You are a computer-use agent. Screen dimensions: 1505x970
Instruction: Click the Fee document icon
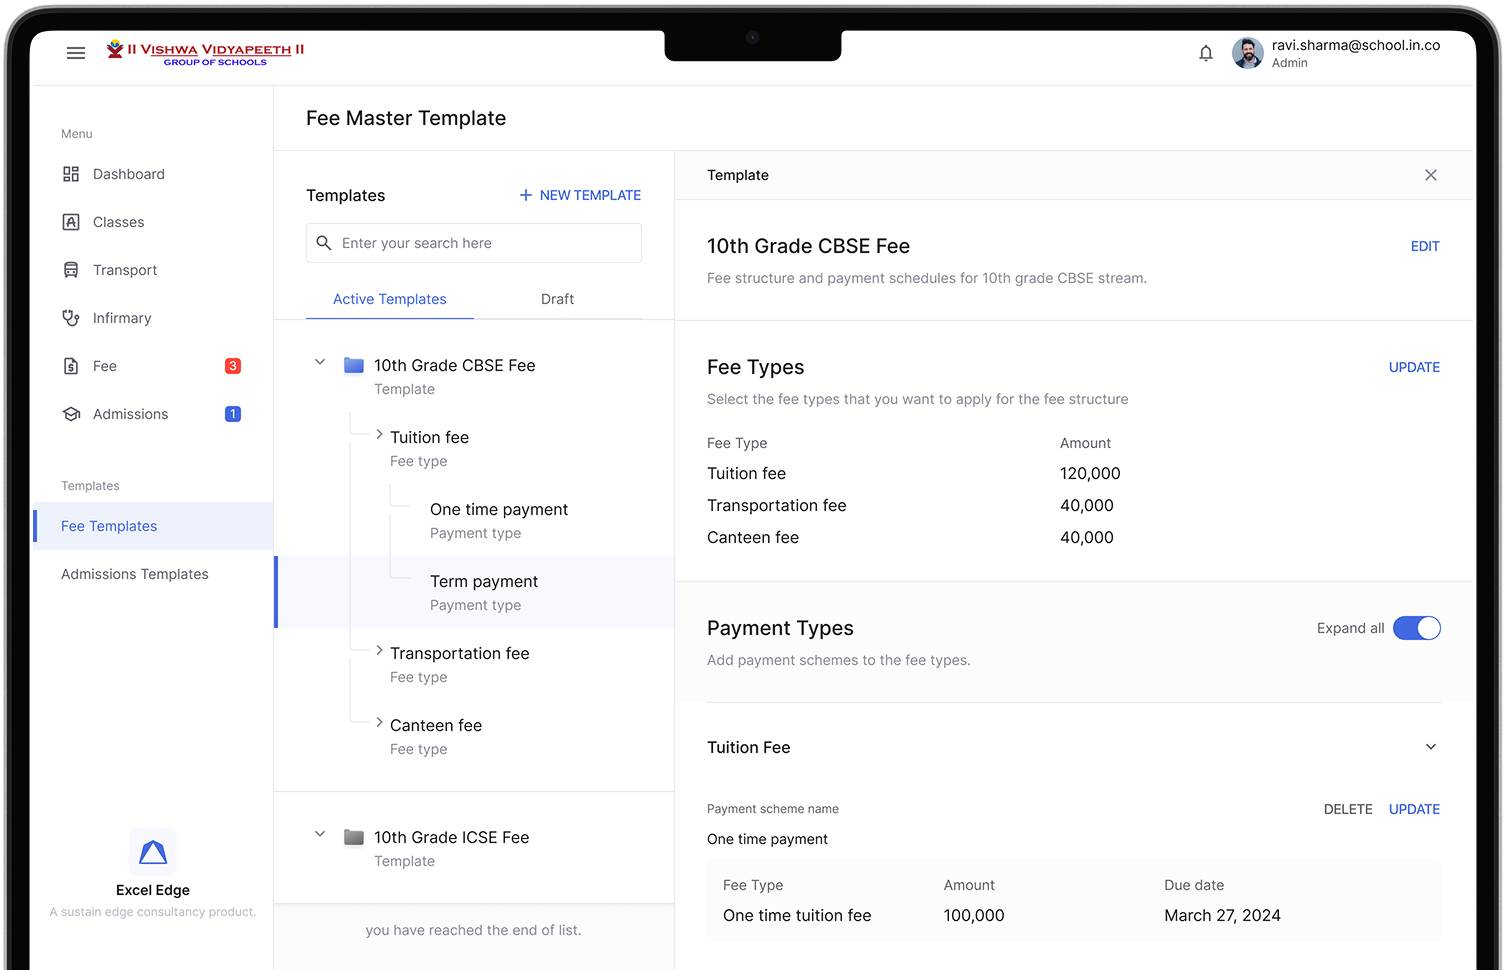(x=71, y=366)
